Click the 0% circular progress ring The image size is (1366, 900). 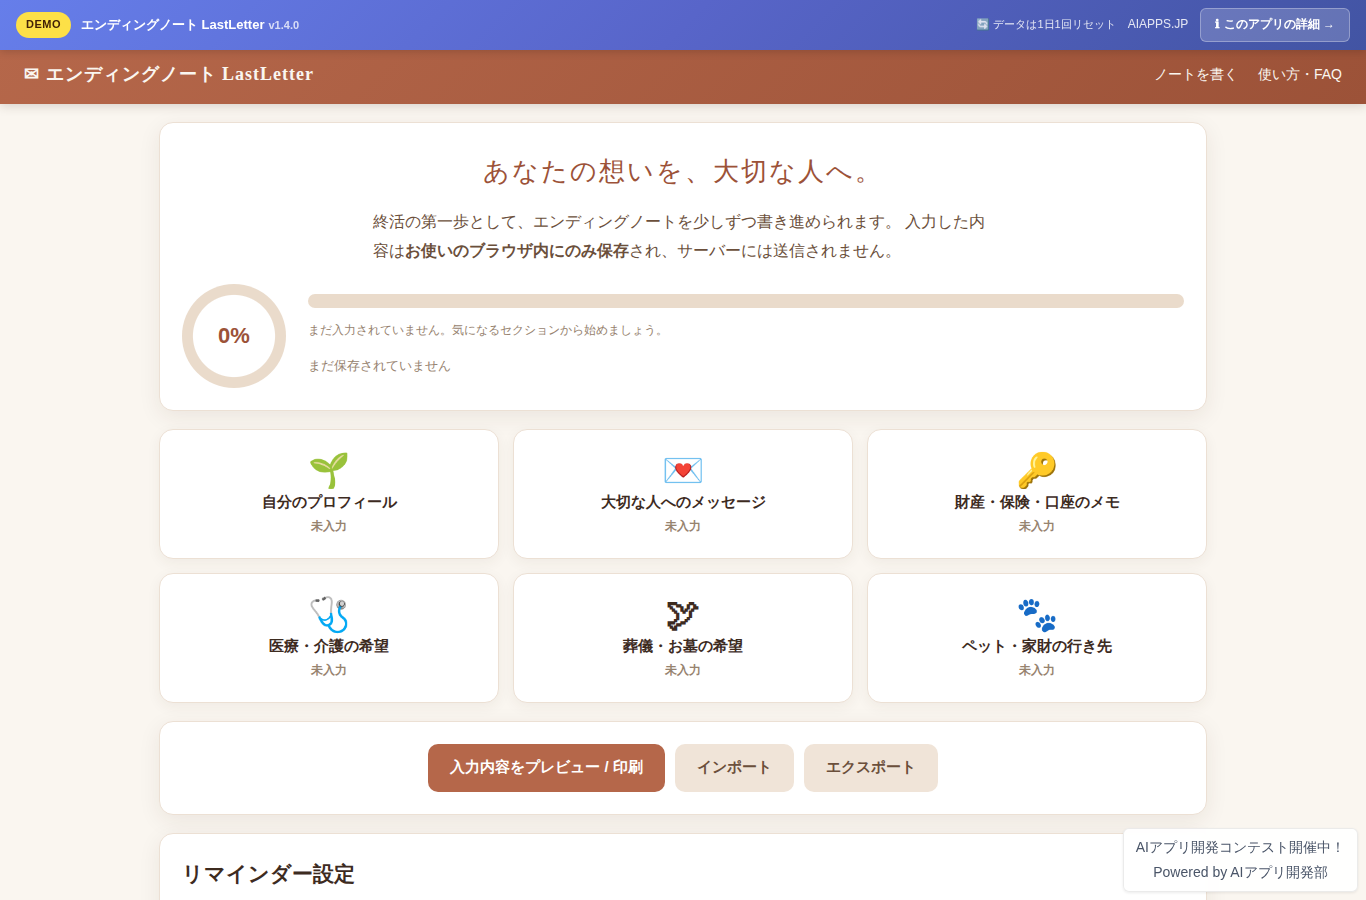coord(234,336)
